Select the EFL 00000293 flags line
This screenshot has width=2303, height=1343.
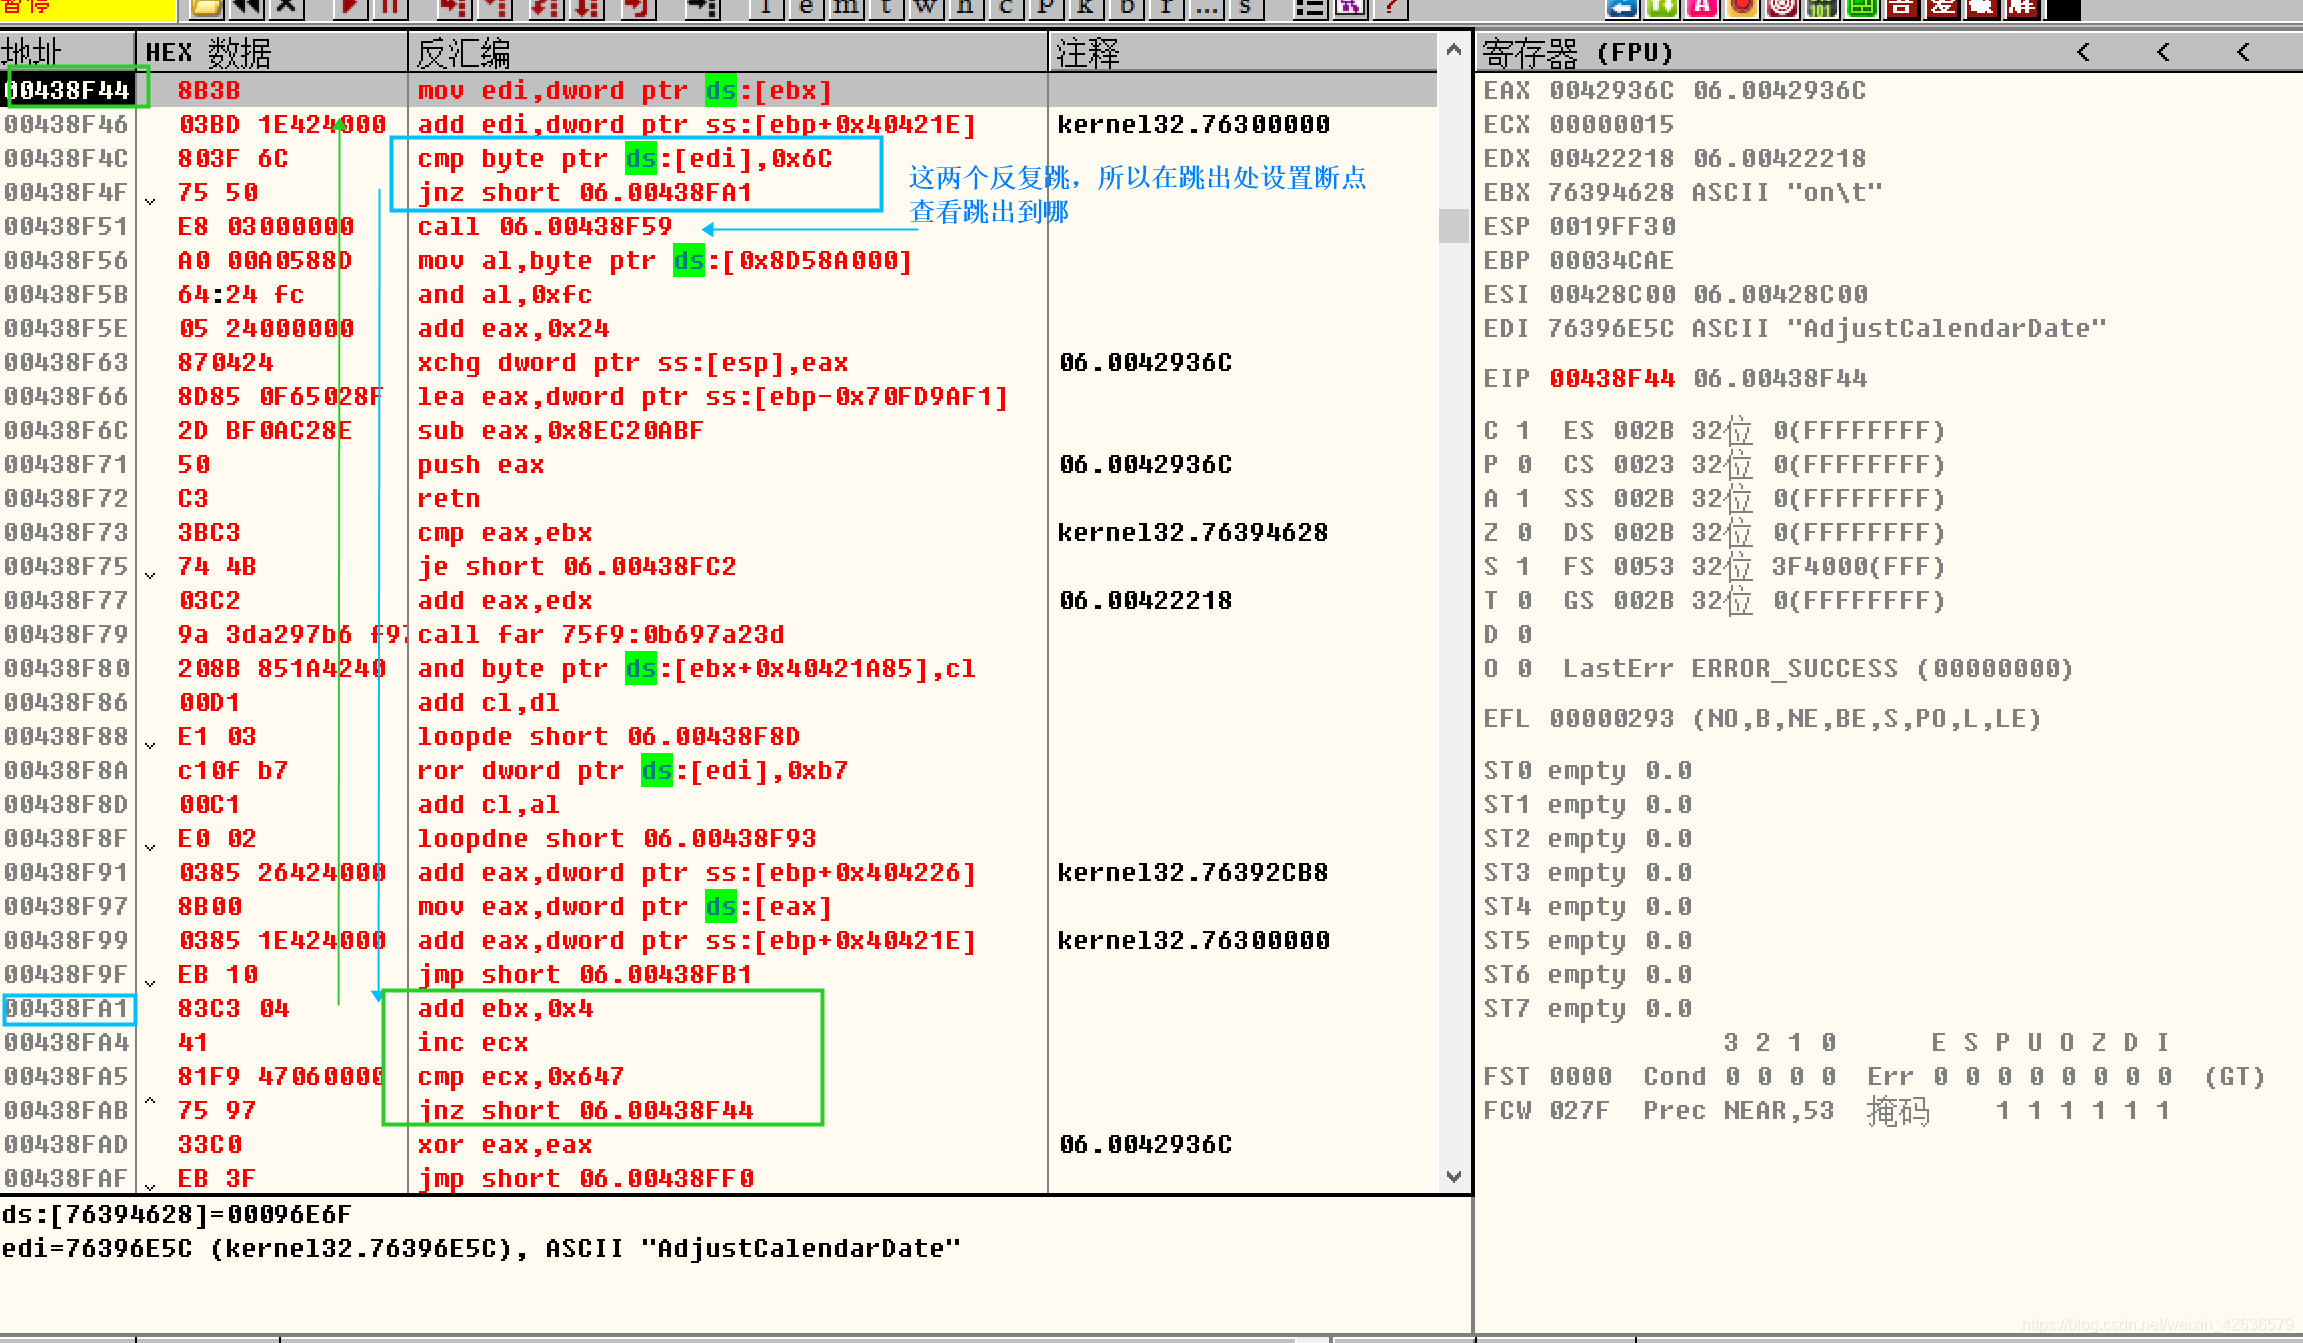click(x=1762, y=719)
